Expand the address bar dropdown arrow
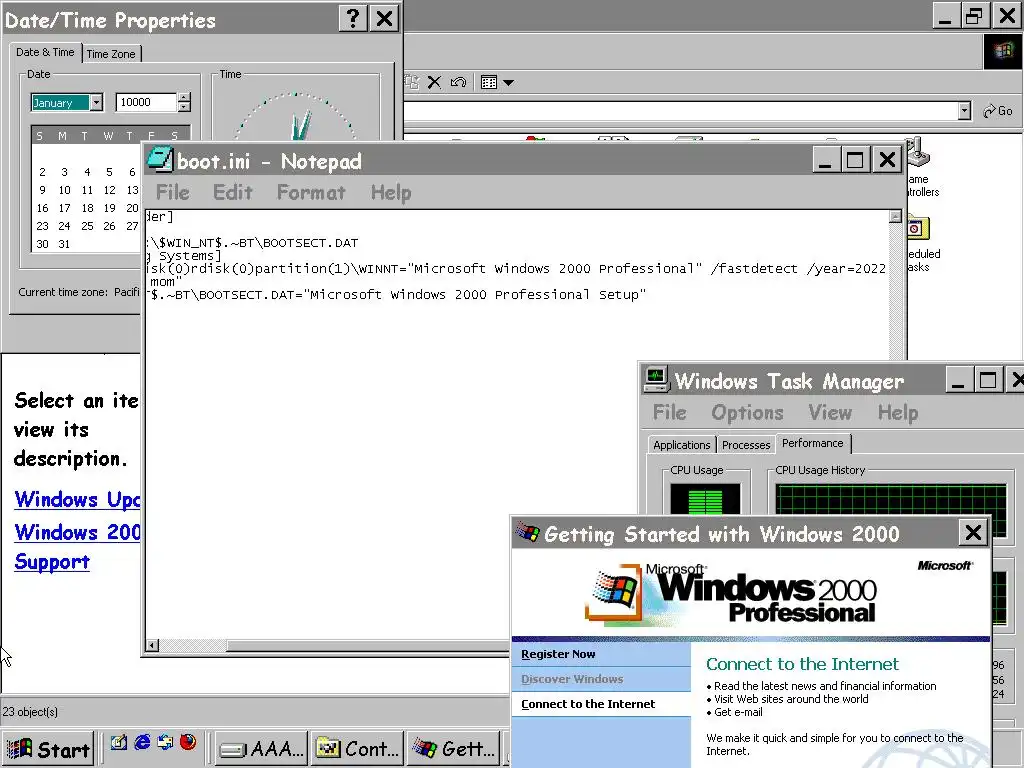 point(965,111)
